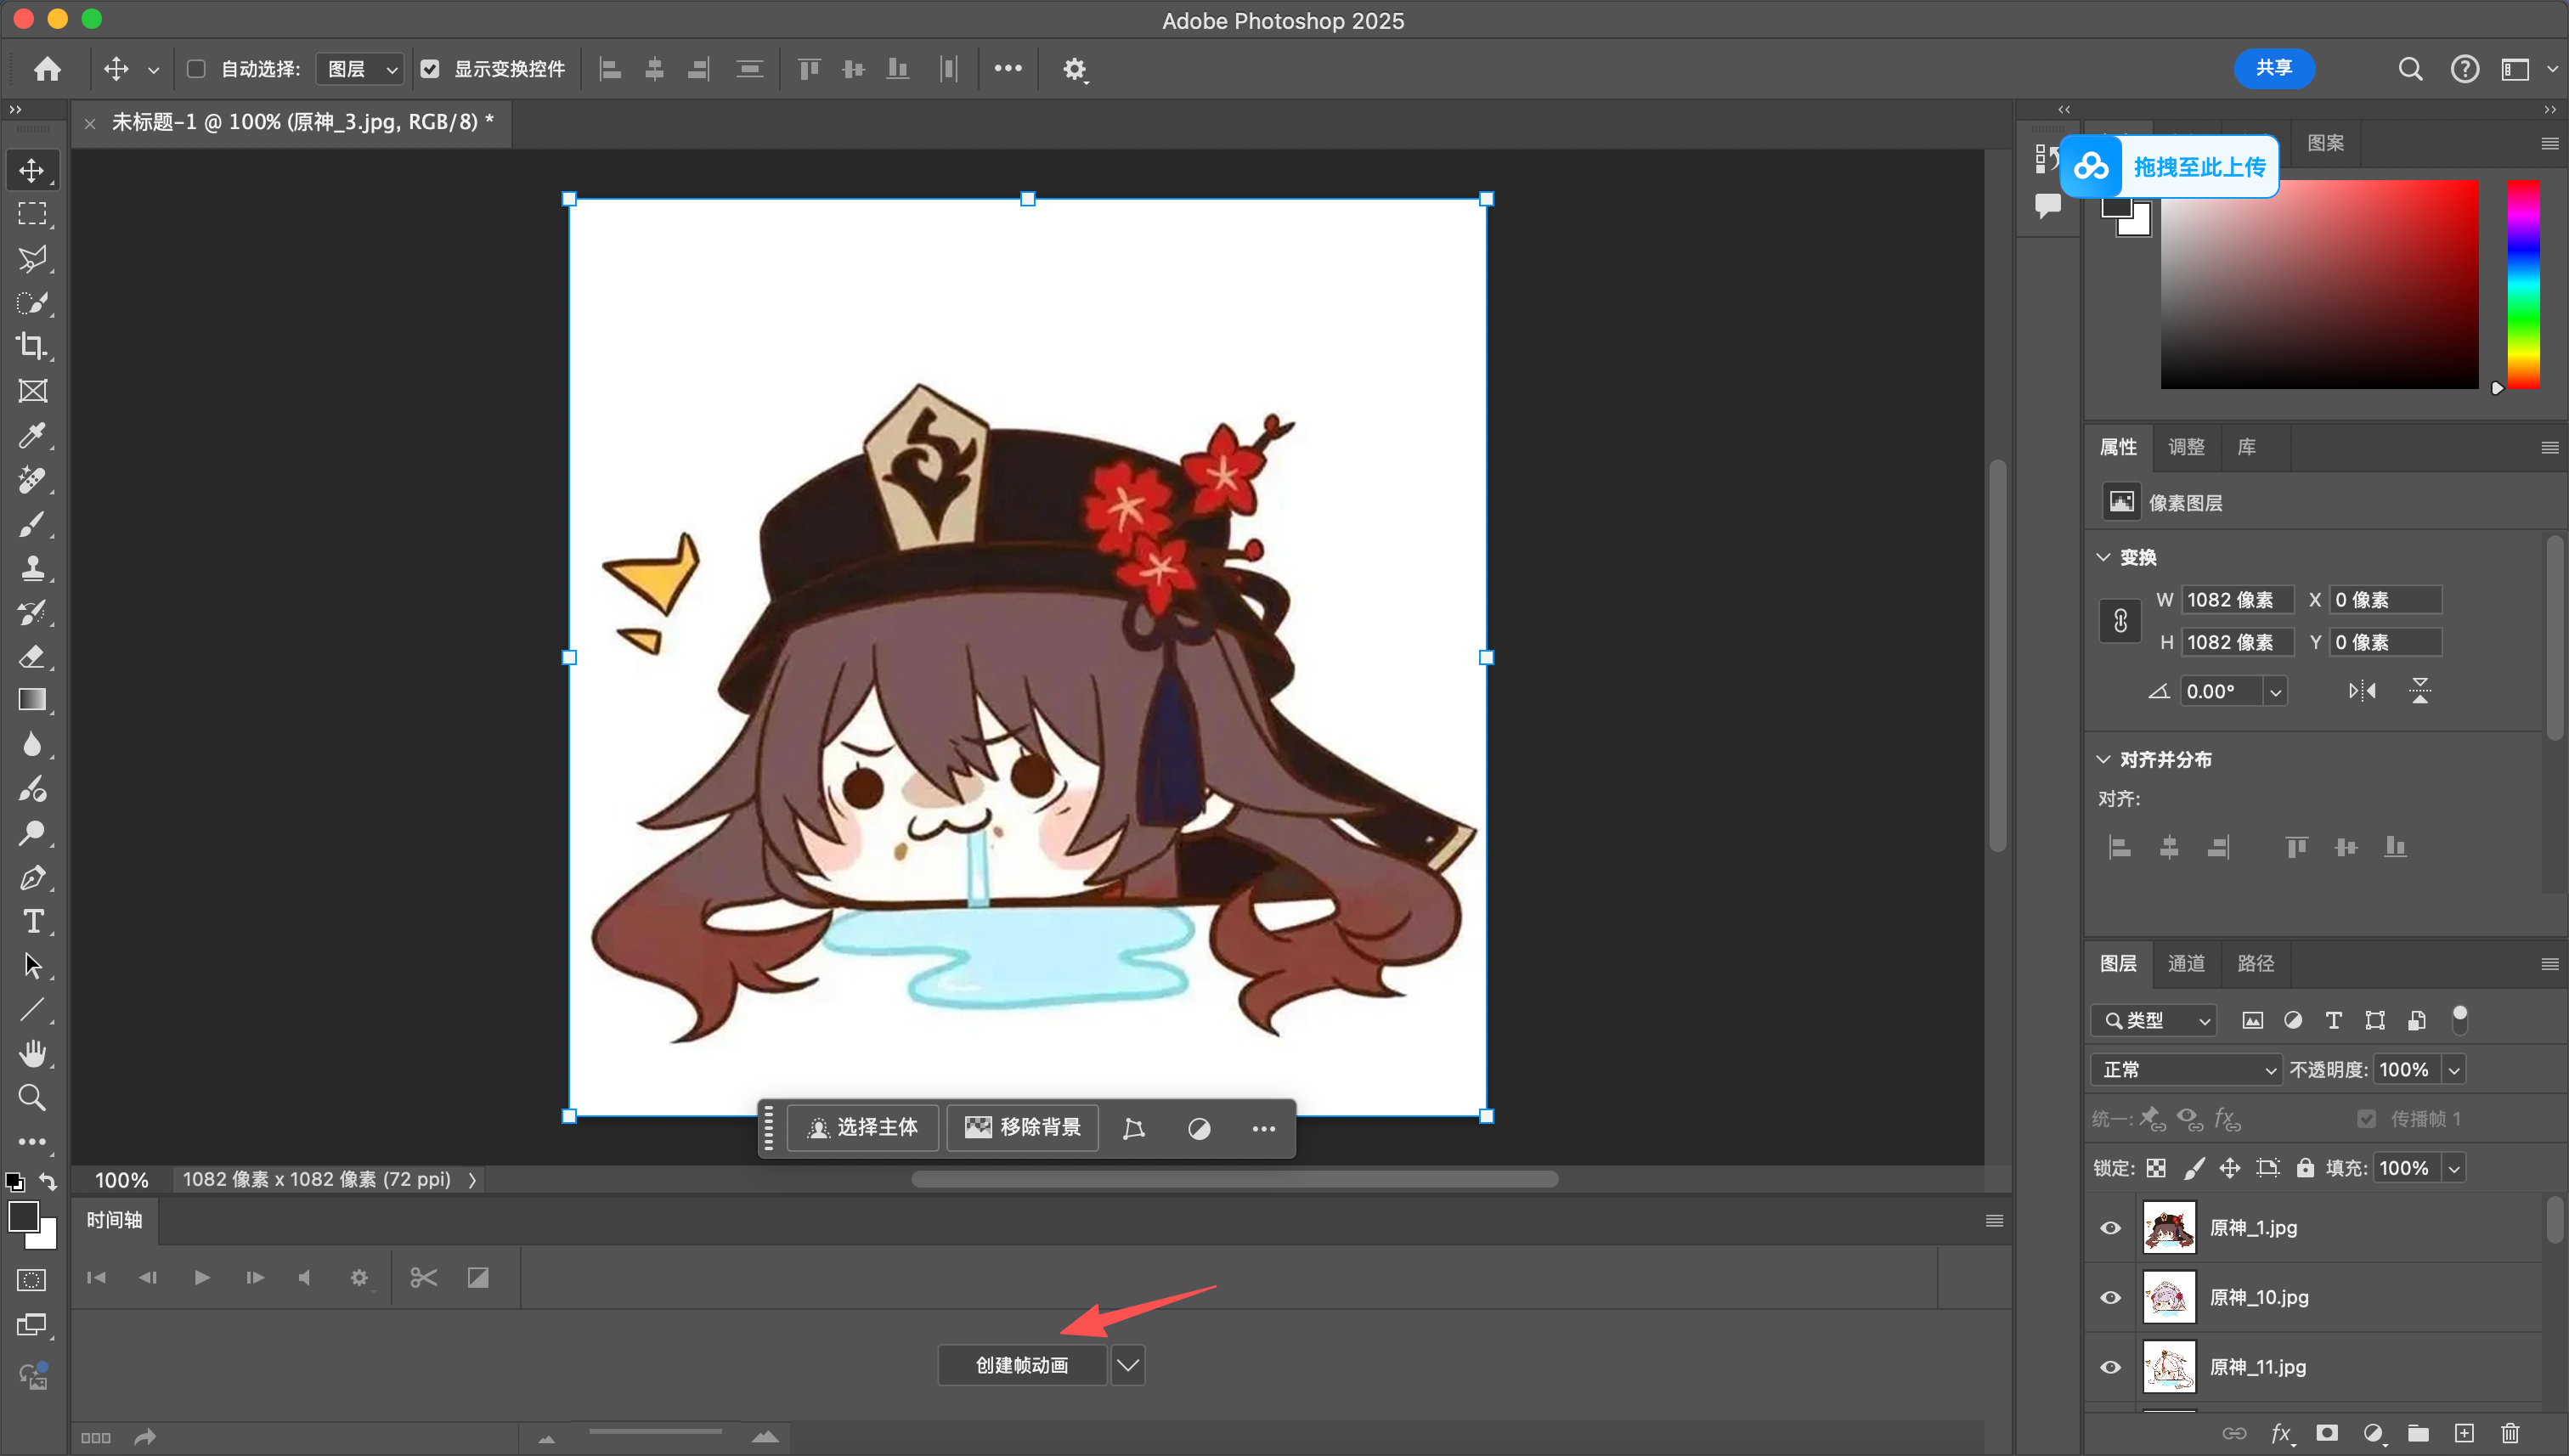Open the 不透明度 slider dropdown arrow
The width and height of the screenshot is (2569, 1456).
coord(2454,1070)
